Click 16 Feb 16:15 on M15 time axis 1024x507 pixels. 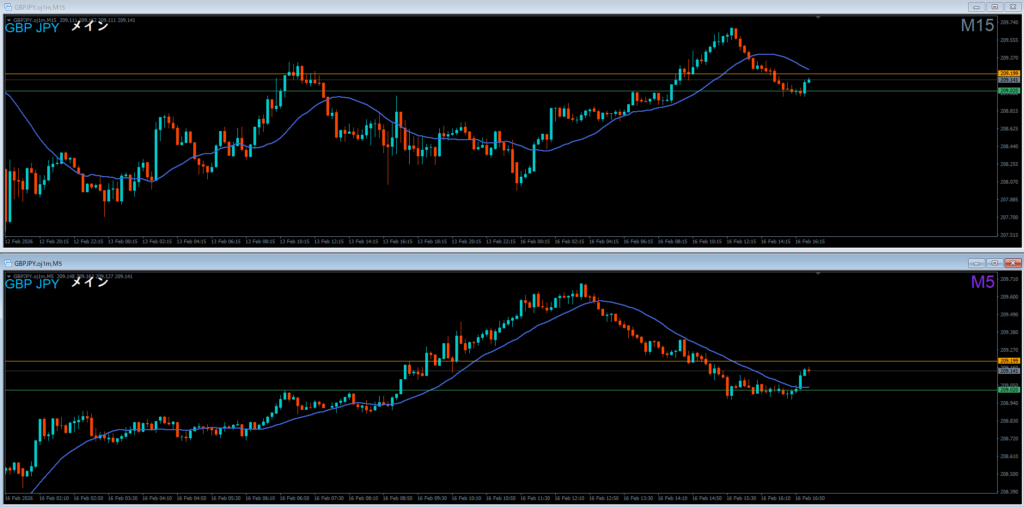[x=810, y=241]
